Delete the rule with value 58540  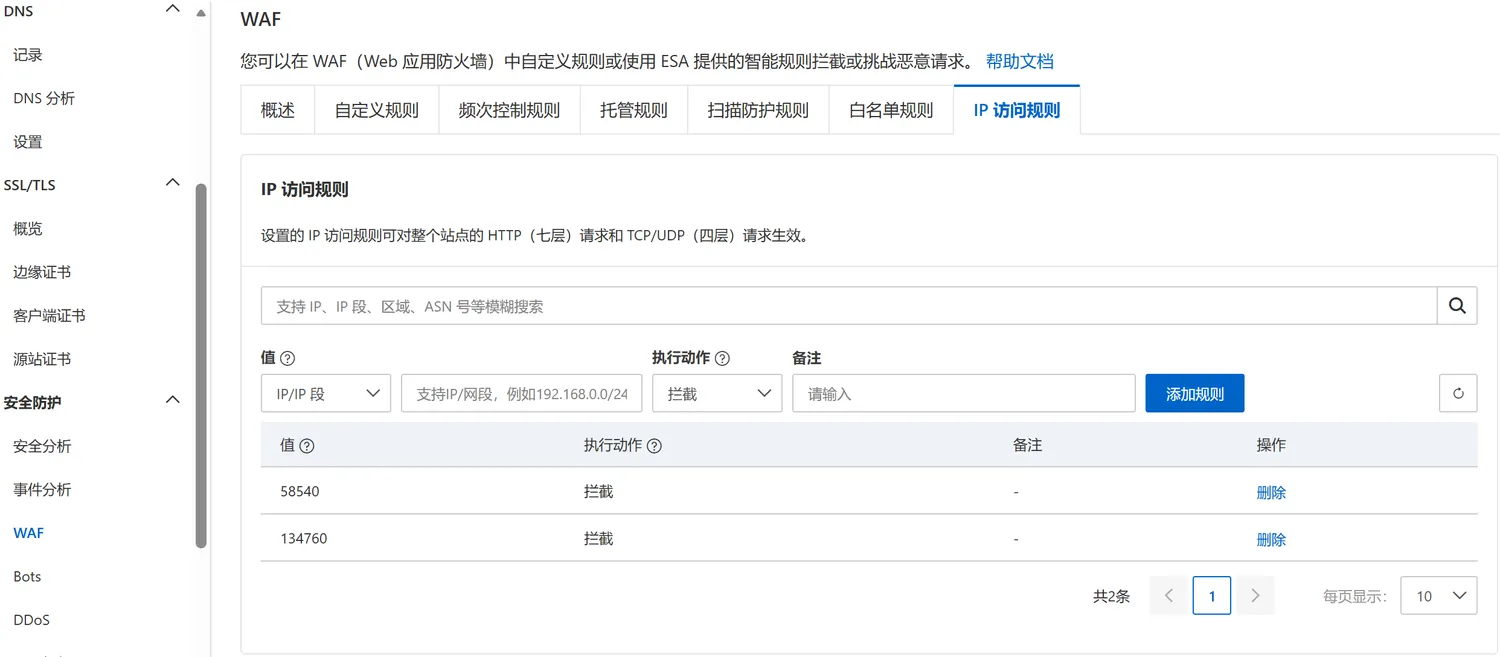[1271, 493]
